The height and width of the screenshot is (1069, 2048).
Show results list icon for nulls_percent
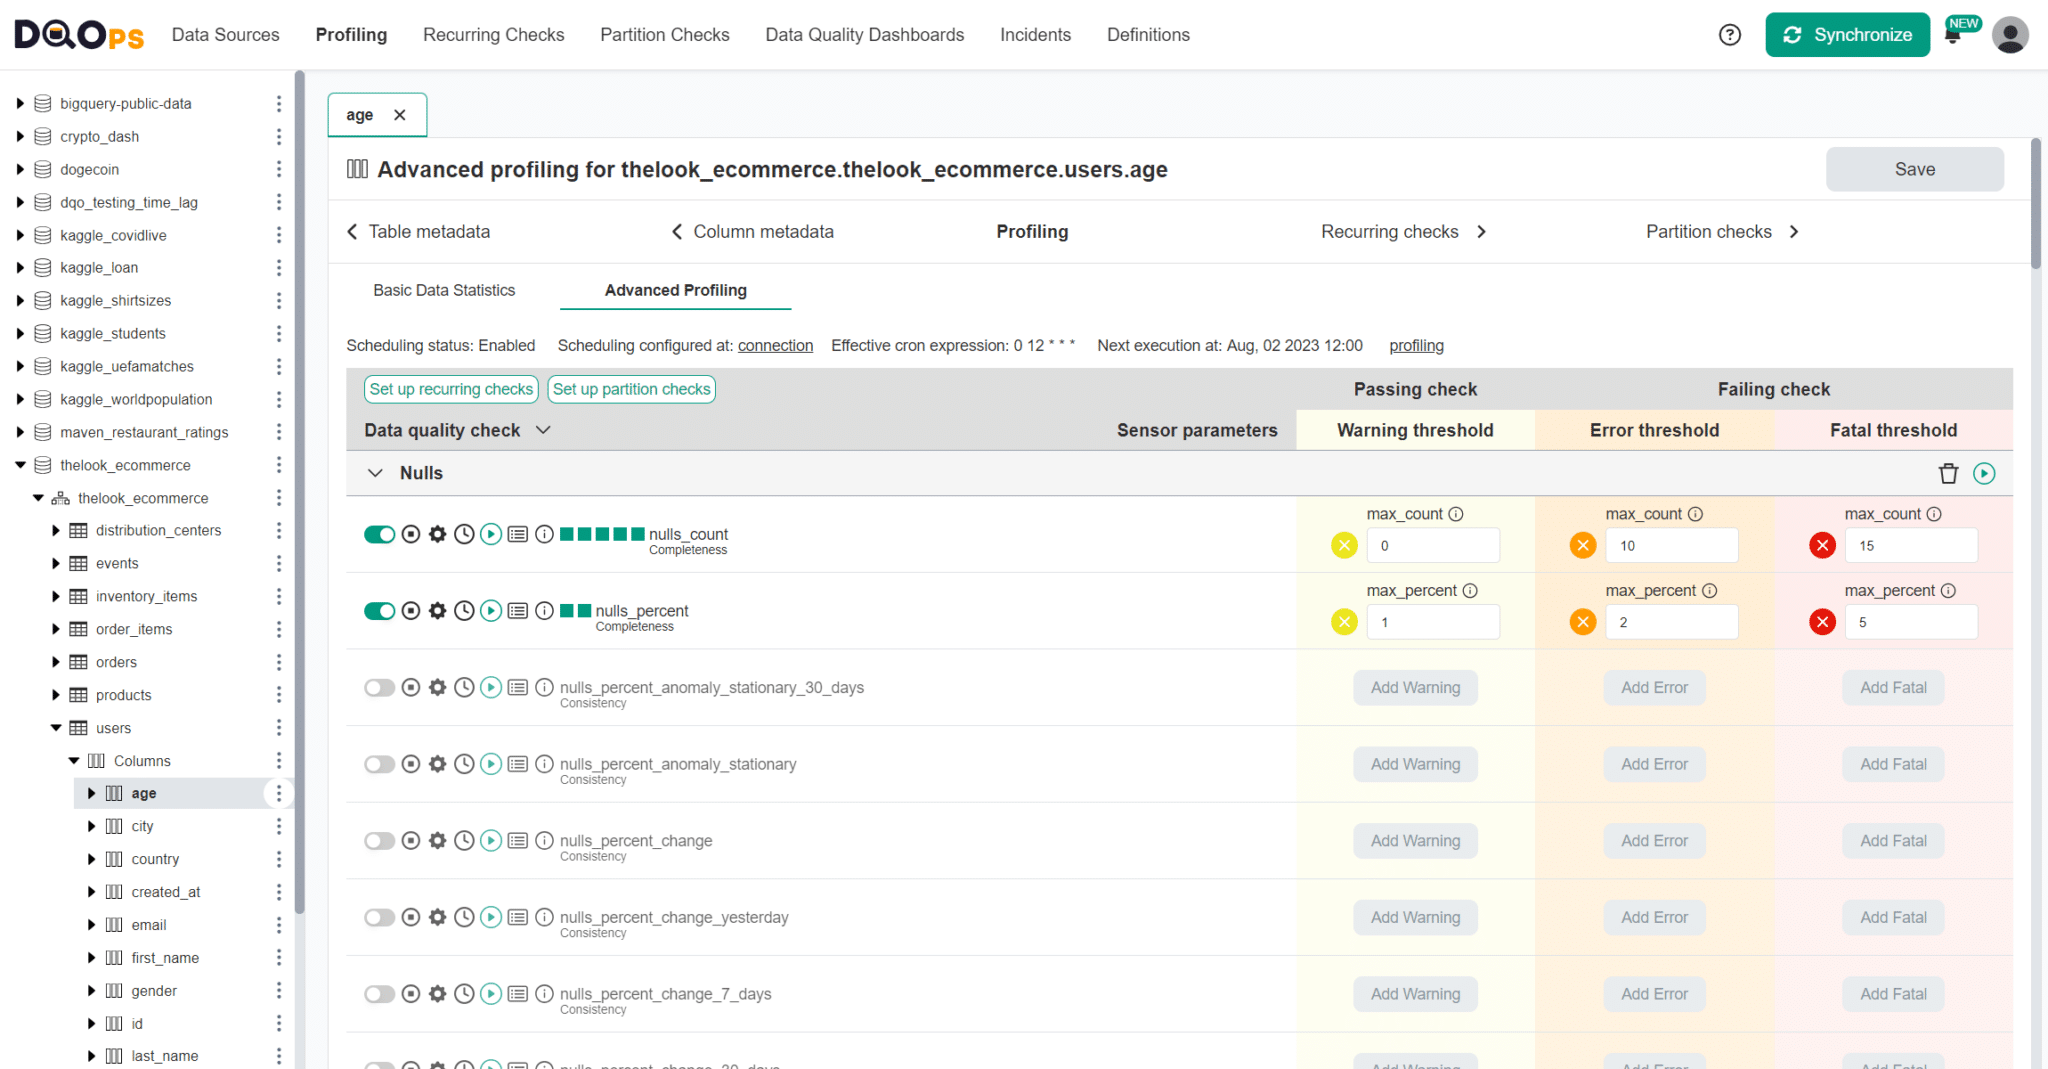(x=517, y=611)
